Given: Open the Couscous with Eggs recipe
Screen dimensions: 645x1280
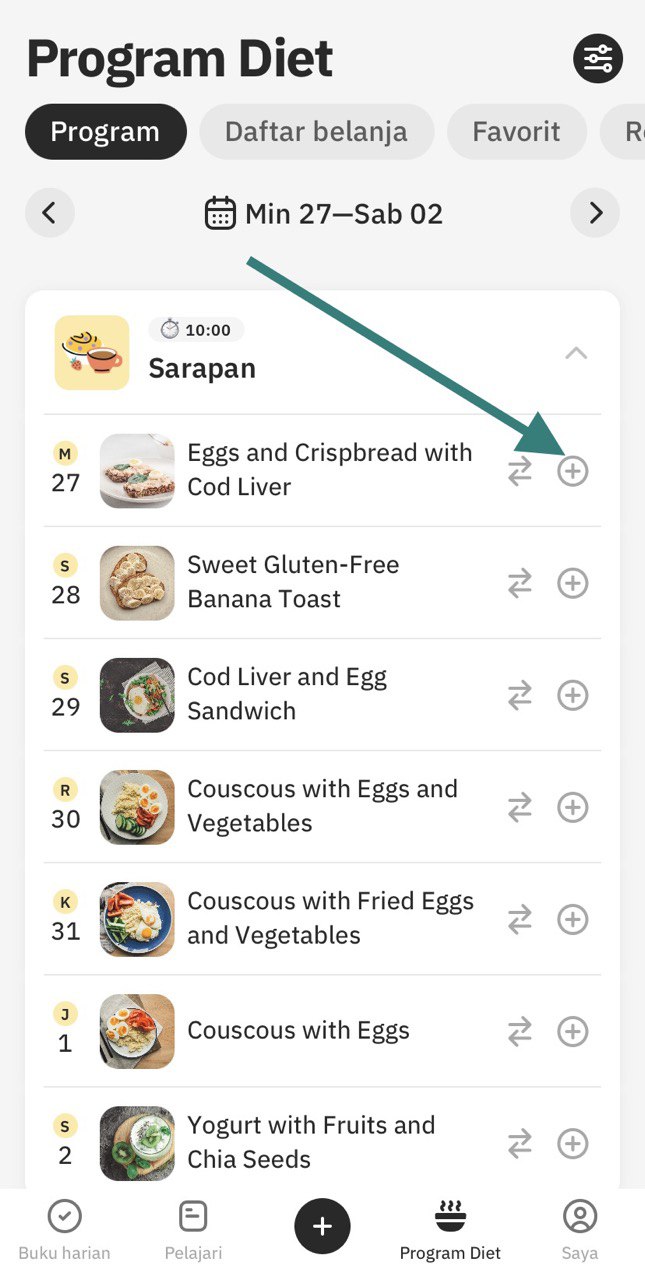Looking at the screenshot, I should [x=298, y=1031].
